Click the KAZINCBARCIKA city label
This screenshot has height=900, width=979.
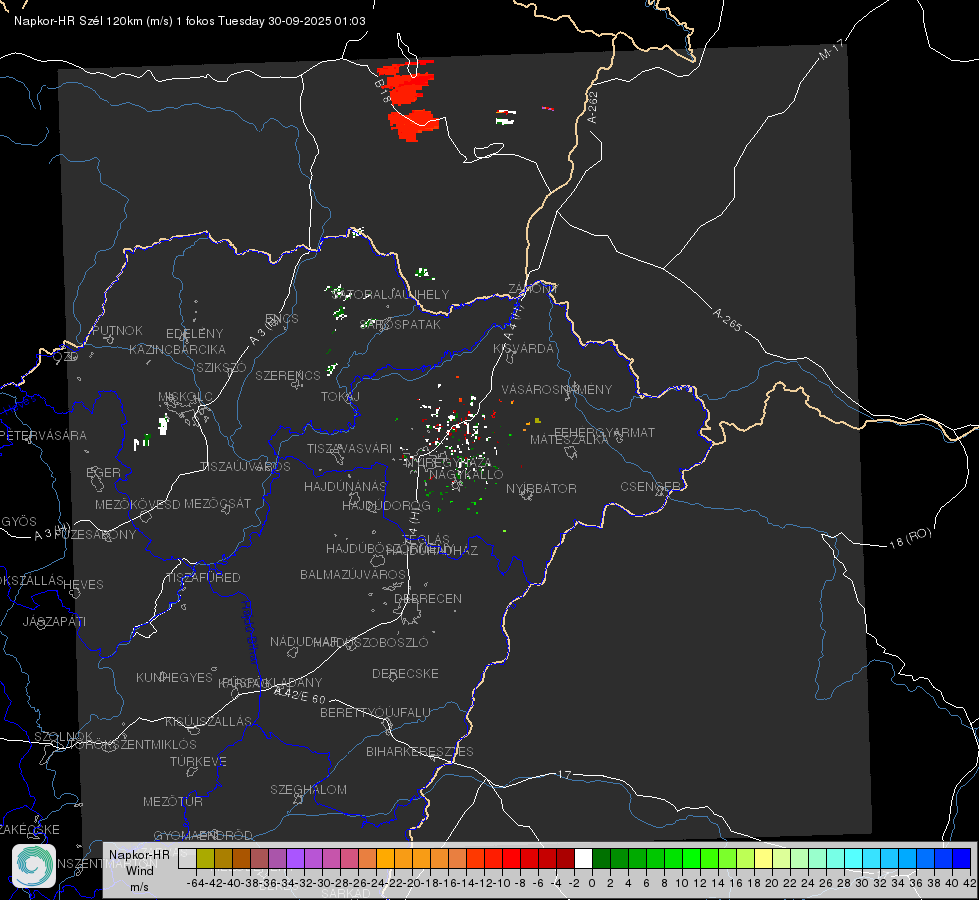click(177, 350)
